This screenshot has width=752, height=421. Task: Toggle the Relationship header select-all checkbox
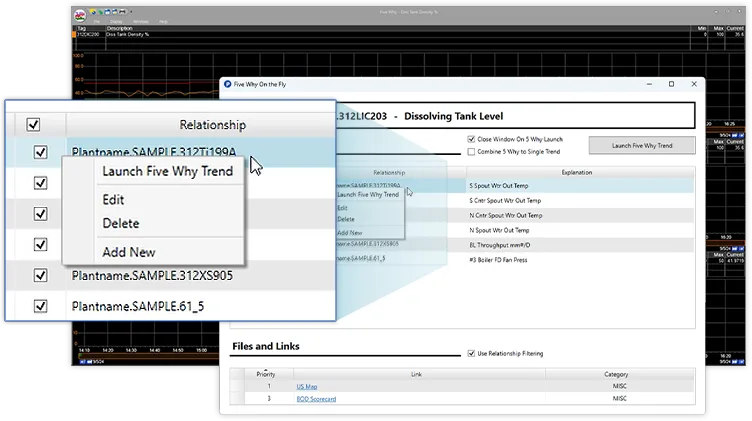tap(33, 125)
